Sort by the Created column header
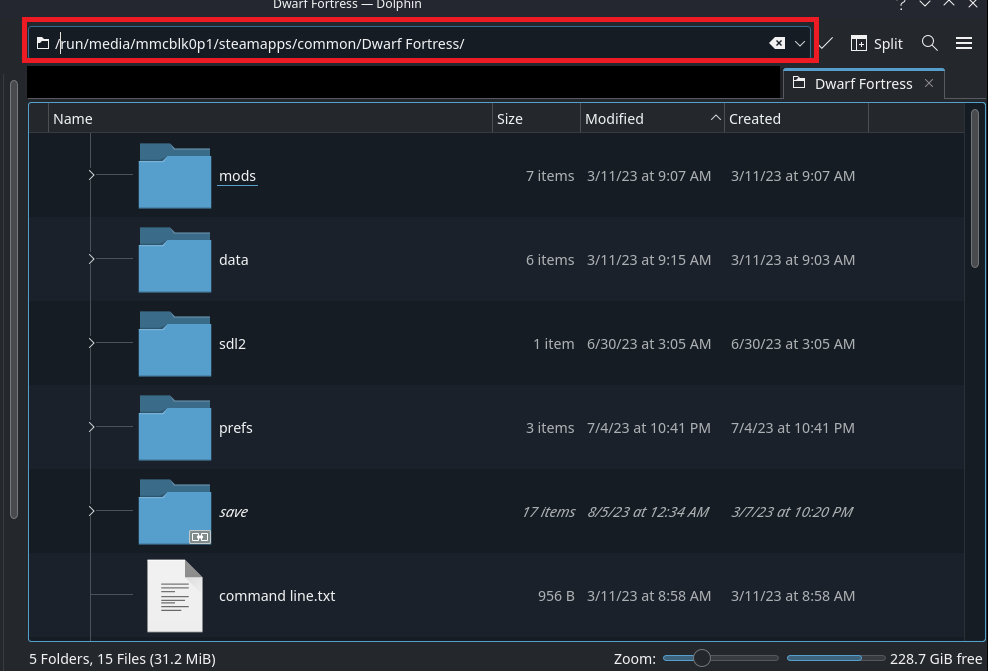The image size is (988, 671). coord(796,118)
